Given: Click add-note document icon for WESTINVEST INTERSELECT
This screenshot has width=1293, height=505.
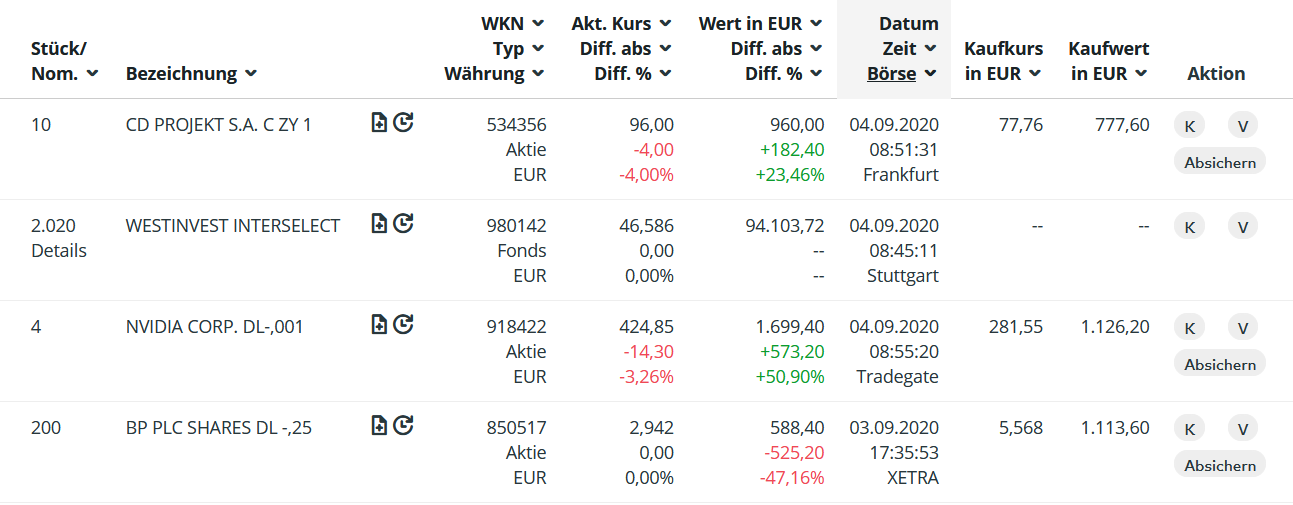Looking at the screenshot, I should pos(379,223).
